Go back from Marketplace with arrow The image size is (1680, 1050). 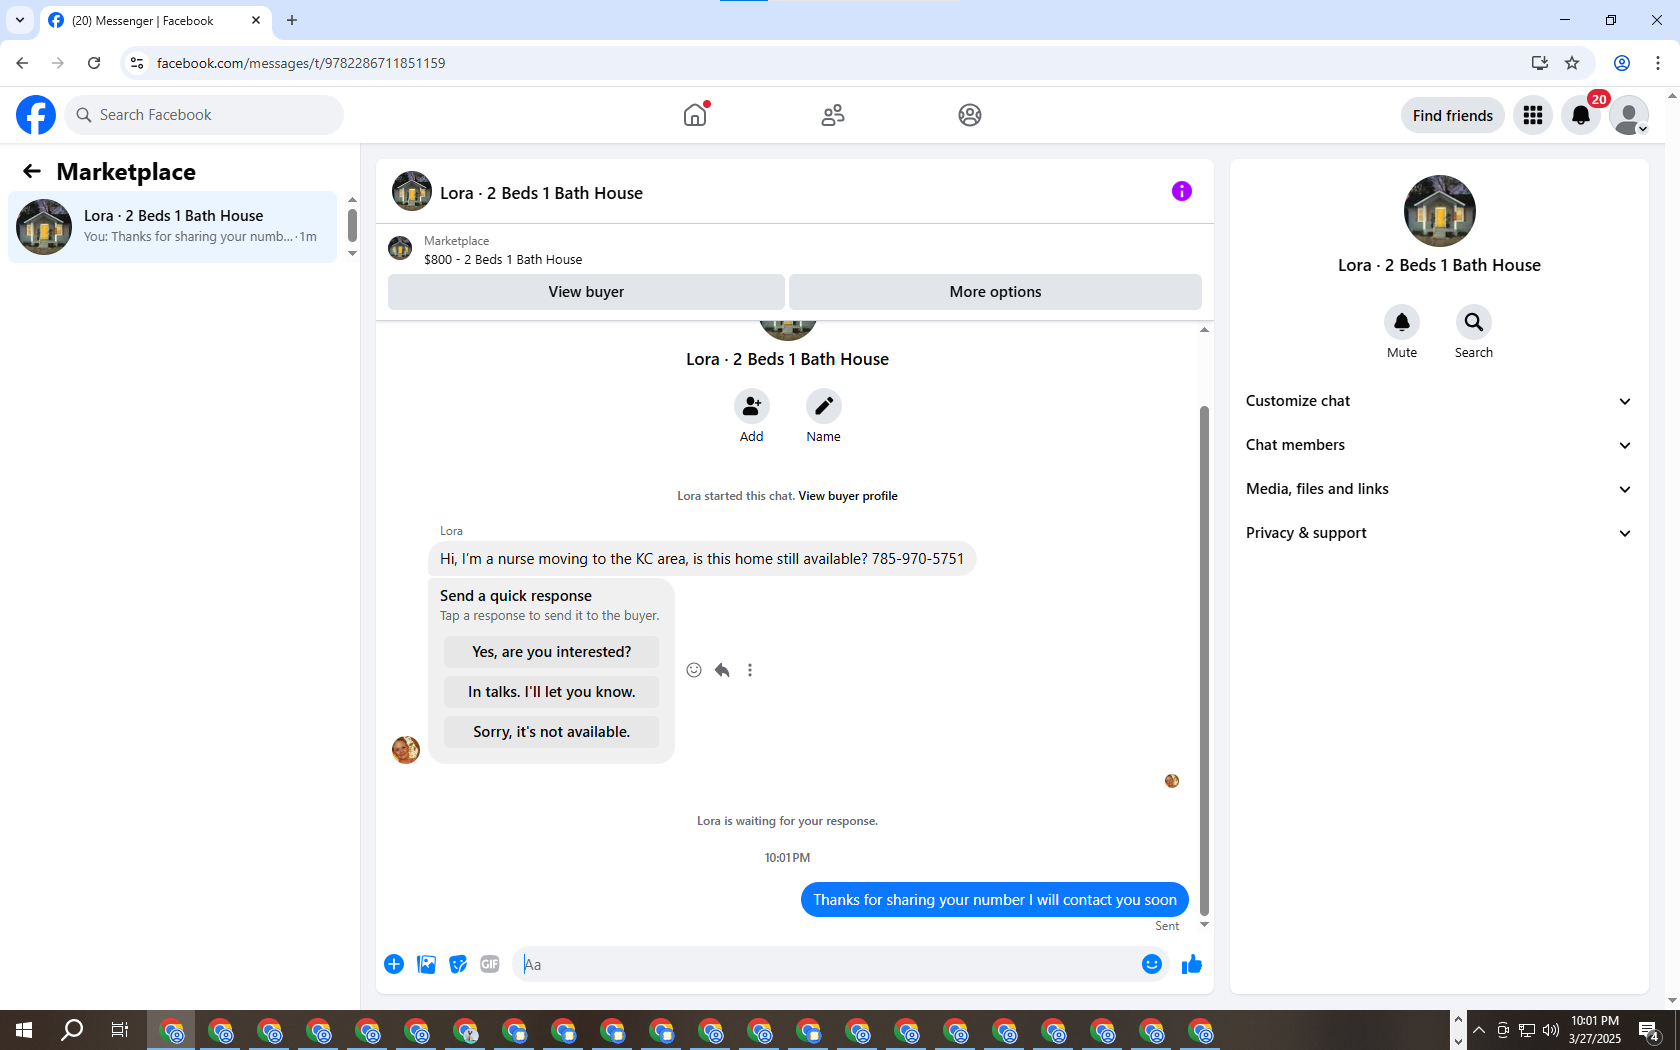[32, 171]
